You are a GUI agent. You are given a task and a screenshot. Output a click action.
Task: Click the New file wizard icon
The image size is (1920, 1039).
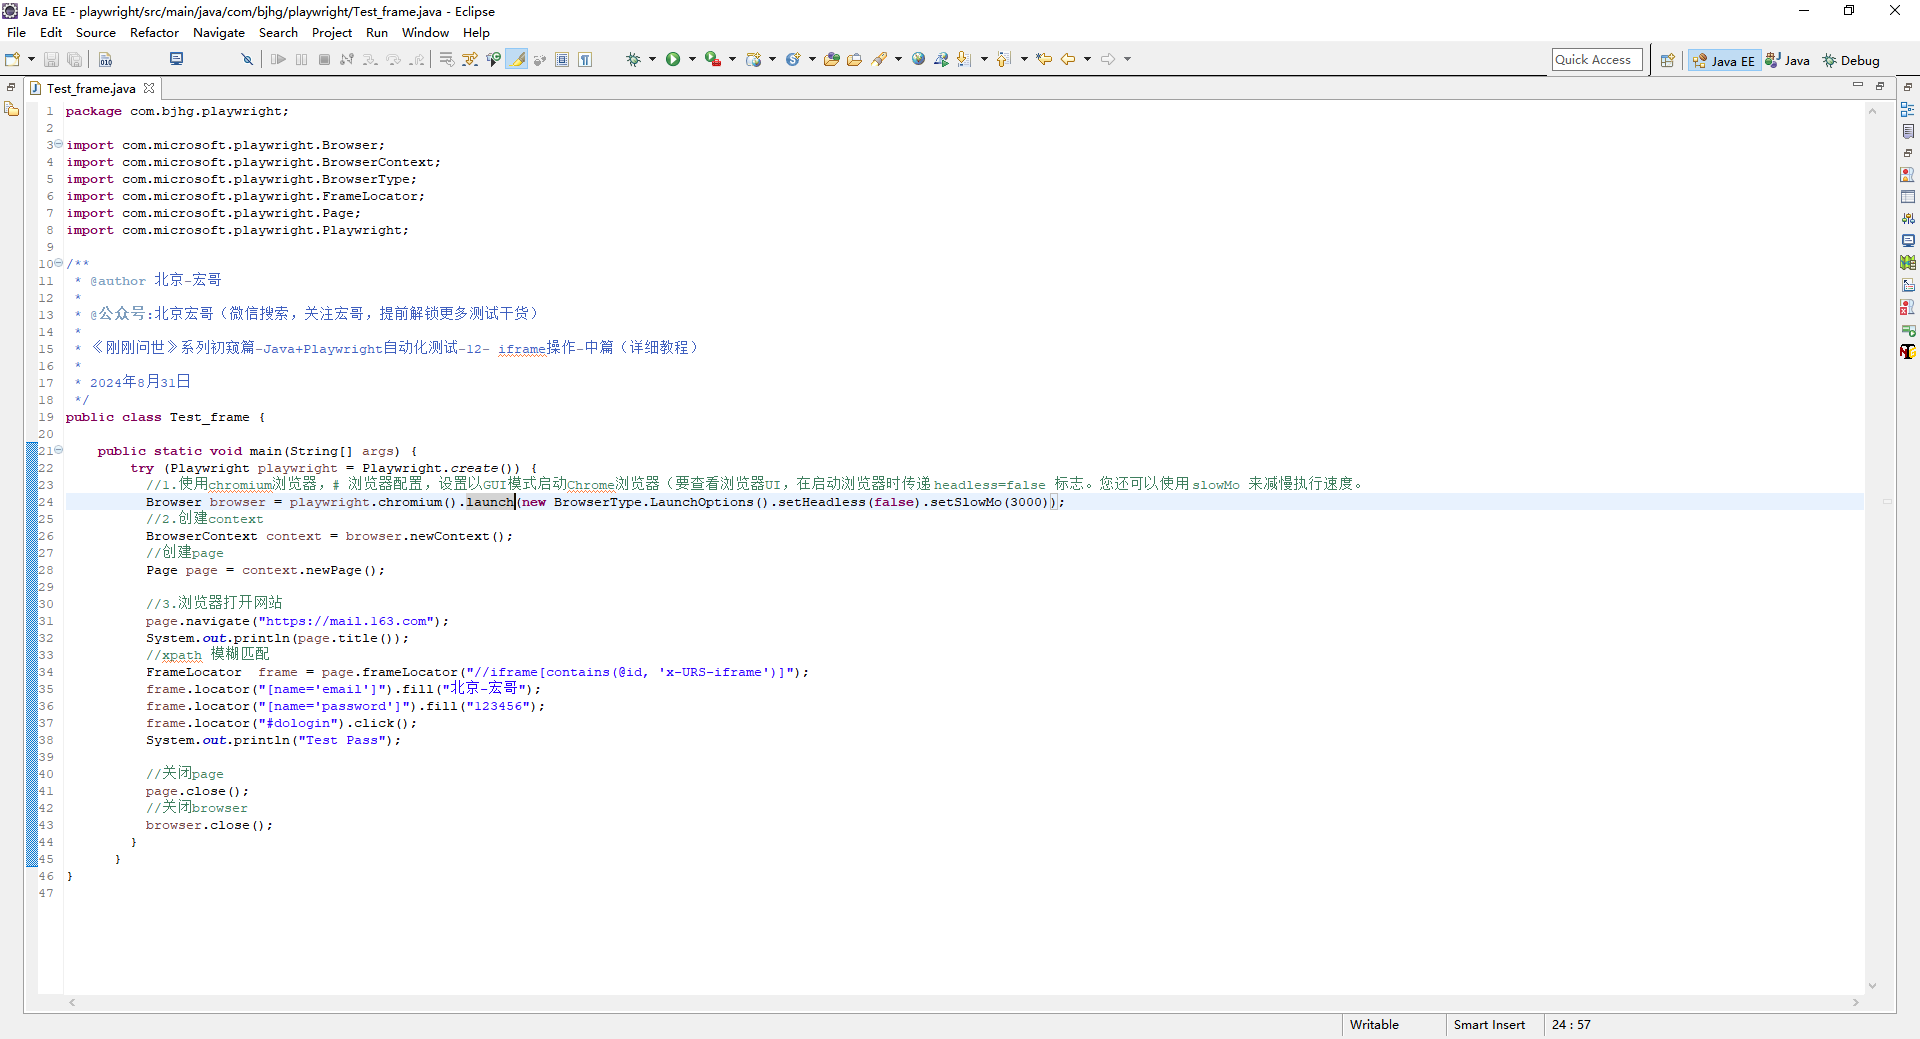point(12,59)
